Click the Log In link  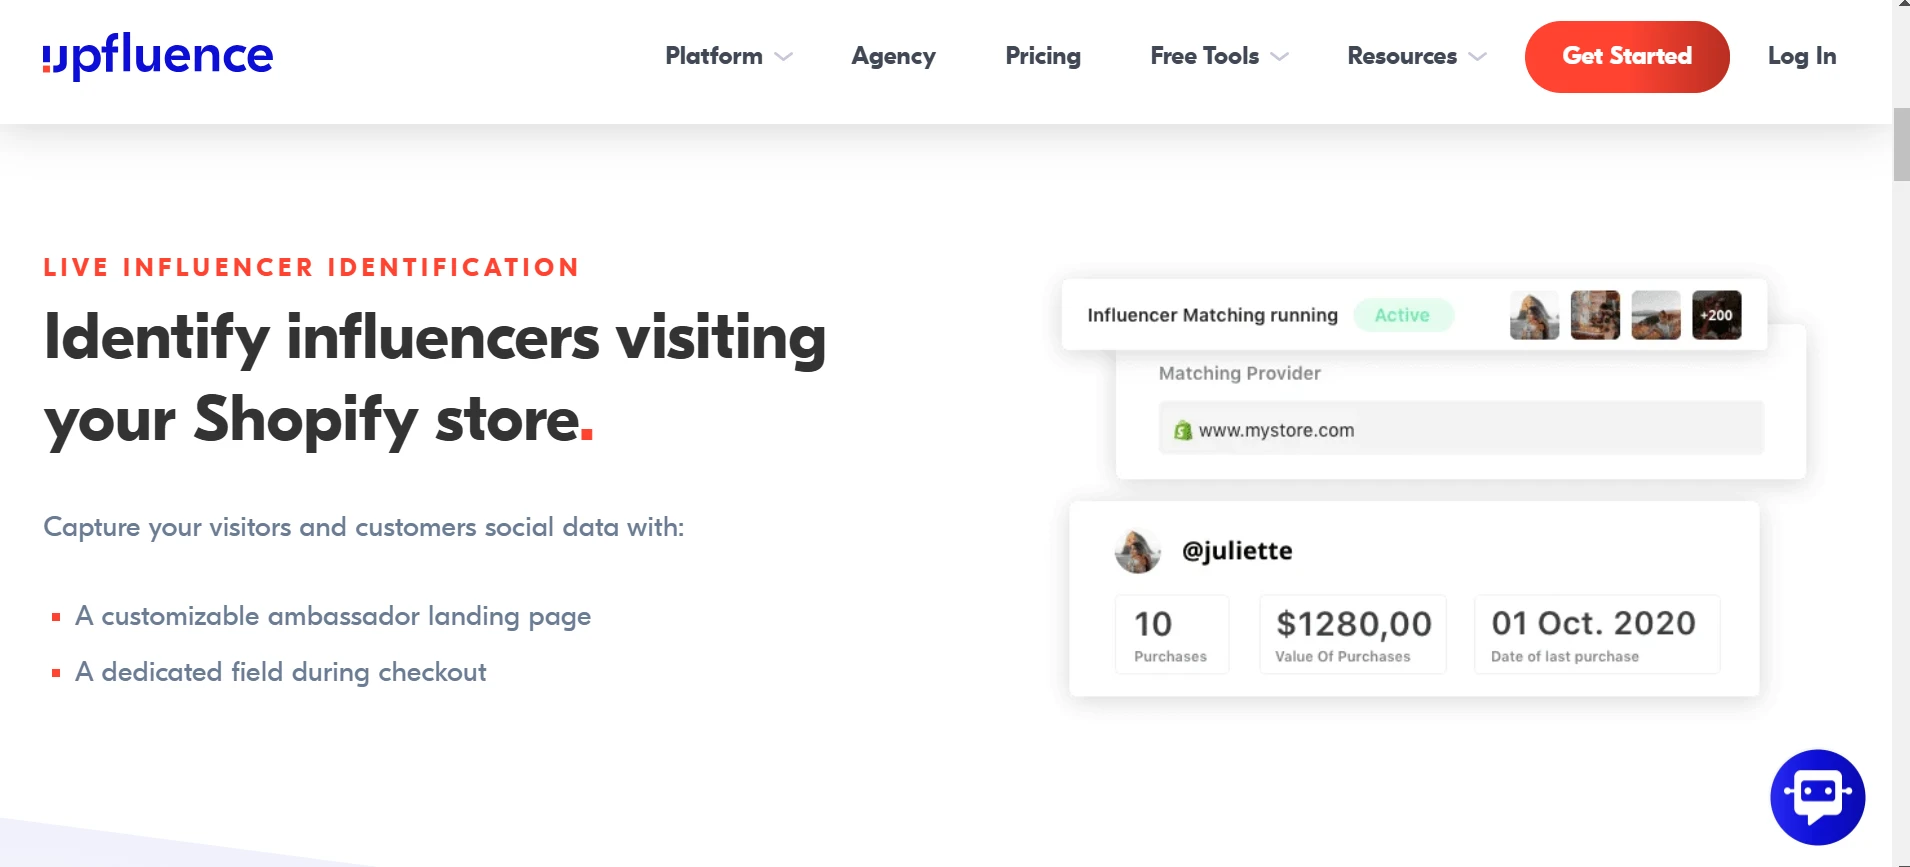click(x=1802, y=56)
